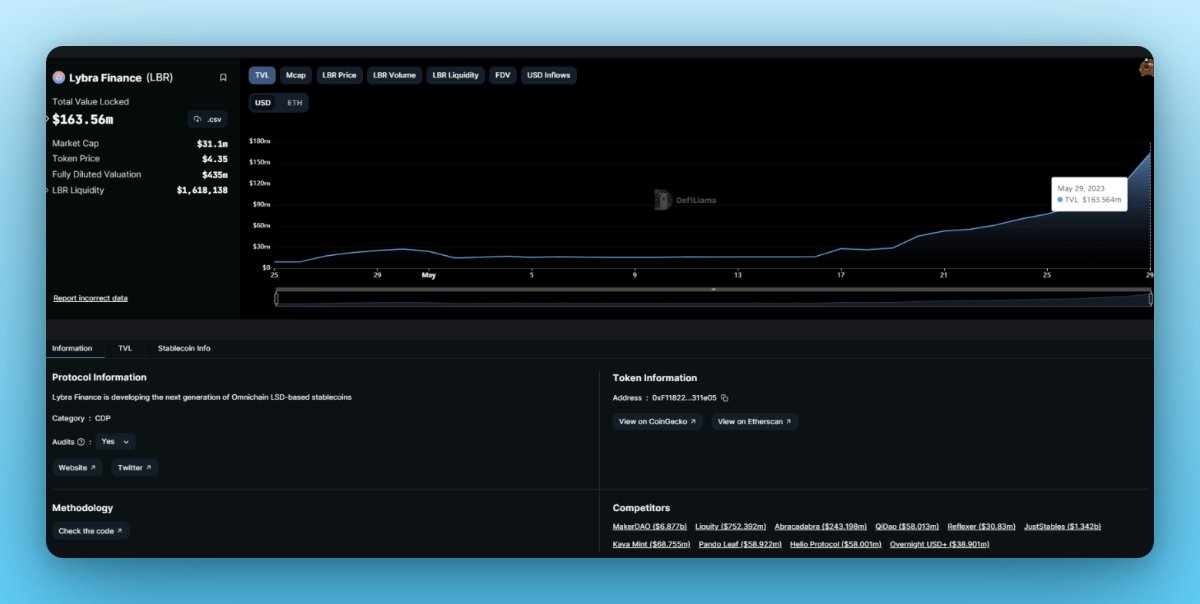Click the LBR Liquidity value $1,618,138
Screen dimensions: 1200x604
click(x=202, y=190)
